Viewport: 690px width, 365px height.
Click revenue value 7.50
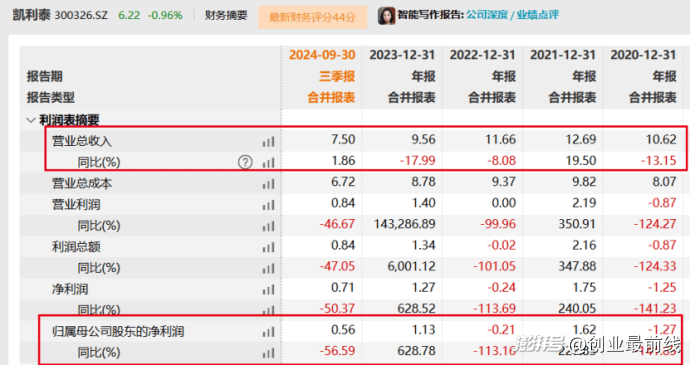click(x=343, y=140)
